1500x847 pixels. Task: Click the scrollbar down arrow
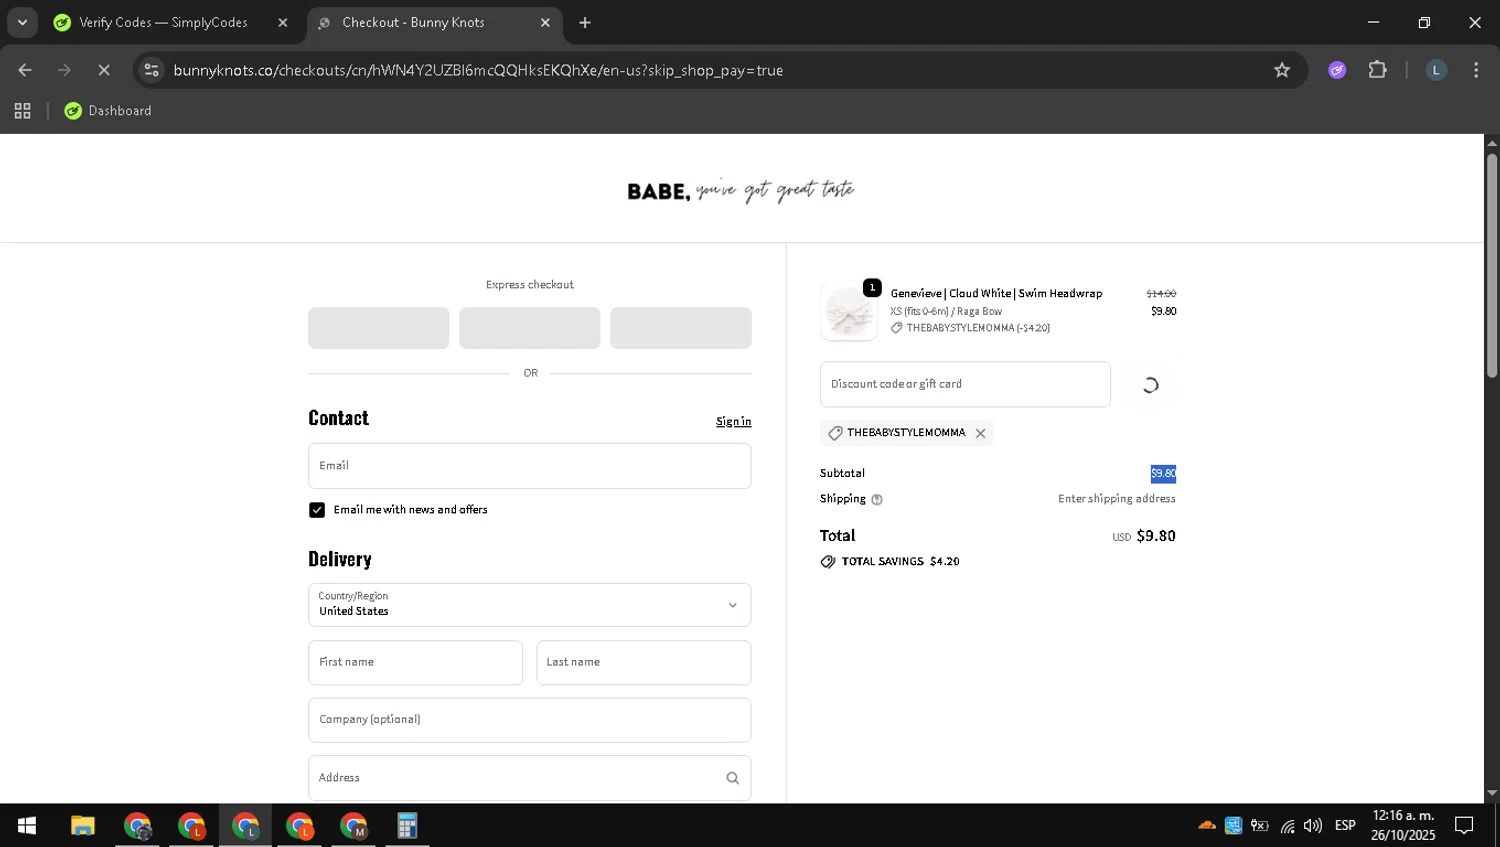click(1492, 793)
